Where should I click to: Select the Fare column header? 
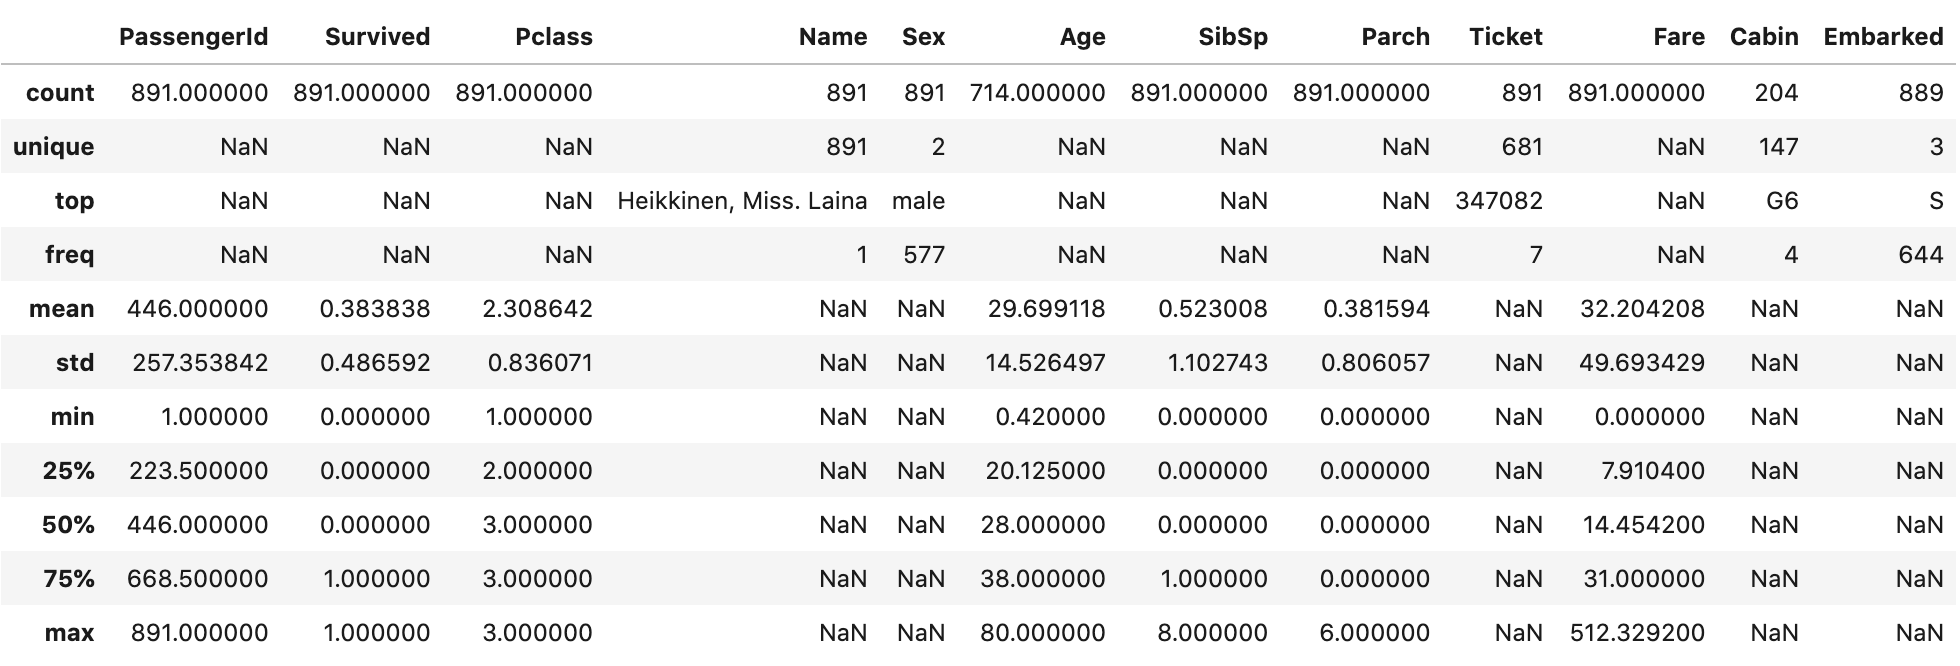click(x=1679, y=37)
